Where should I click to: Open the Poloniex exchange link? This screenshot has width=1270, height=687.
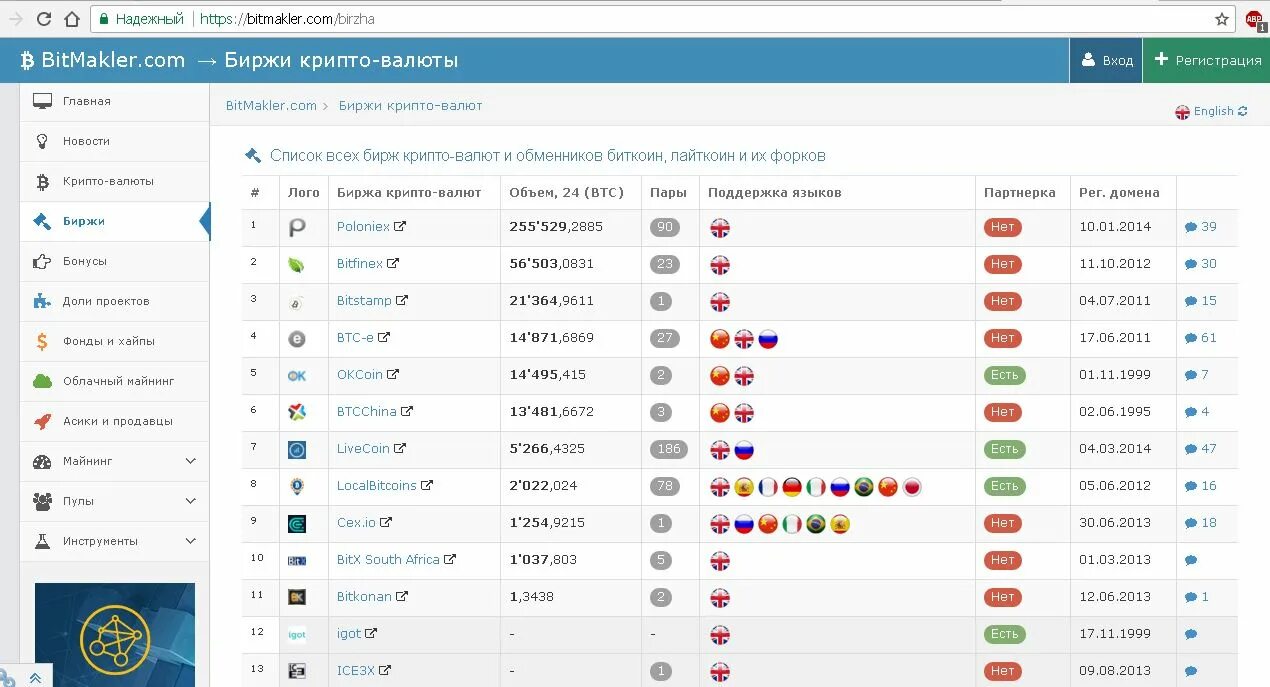click(x=363, y=227)
